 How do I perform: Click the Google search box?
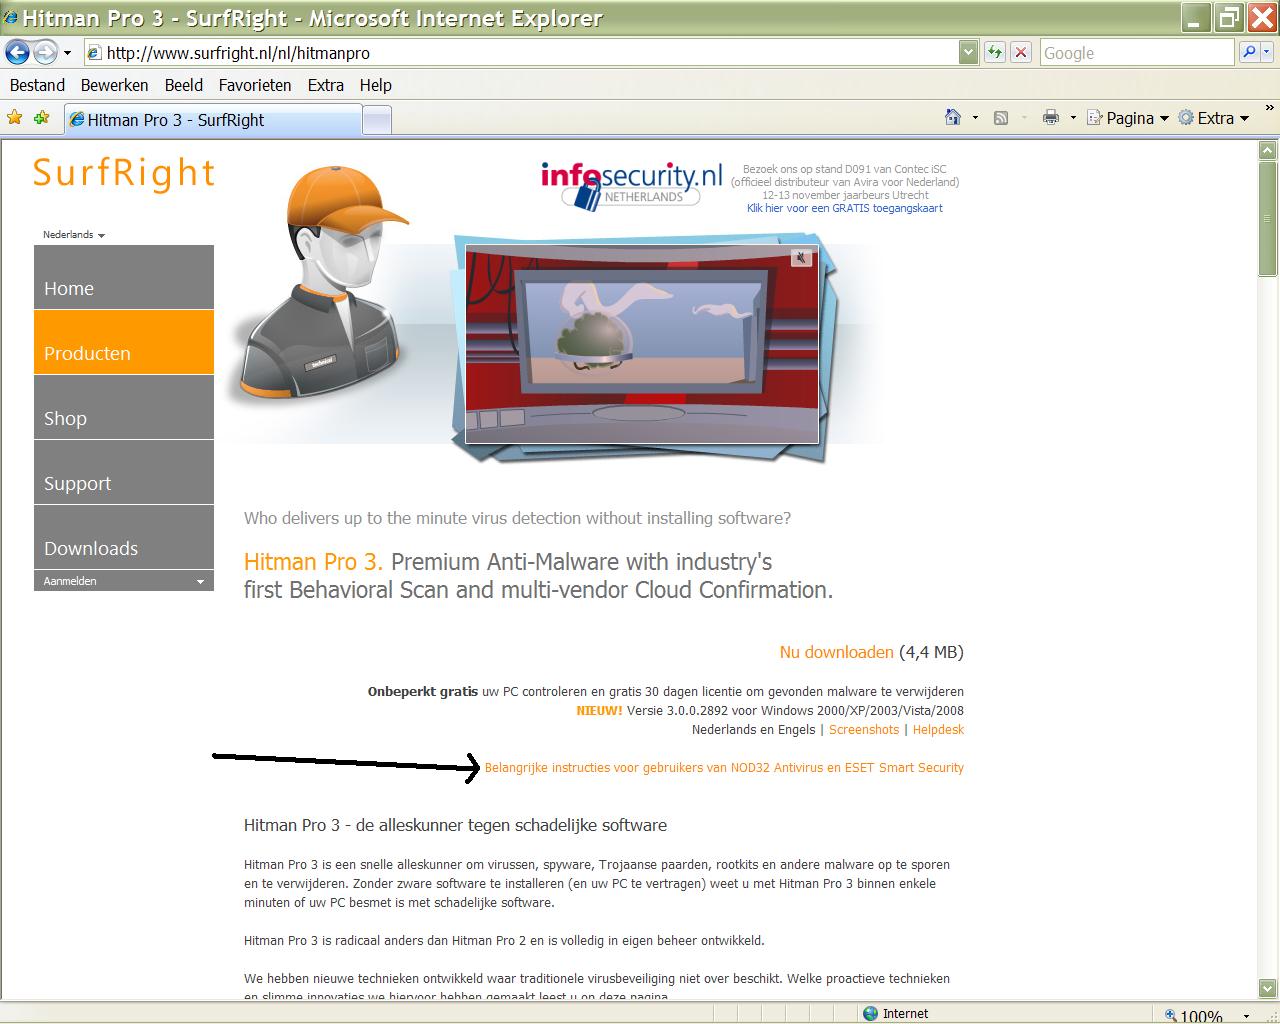point(1136,53)
